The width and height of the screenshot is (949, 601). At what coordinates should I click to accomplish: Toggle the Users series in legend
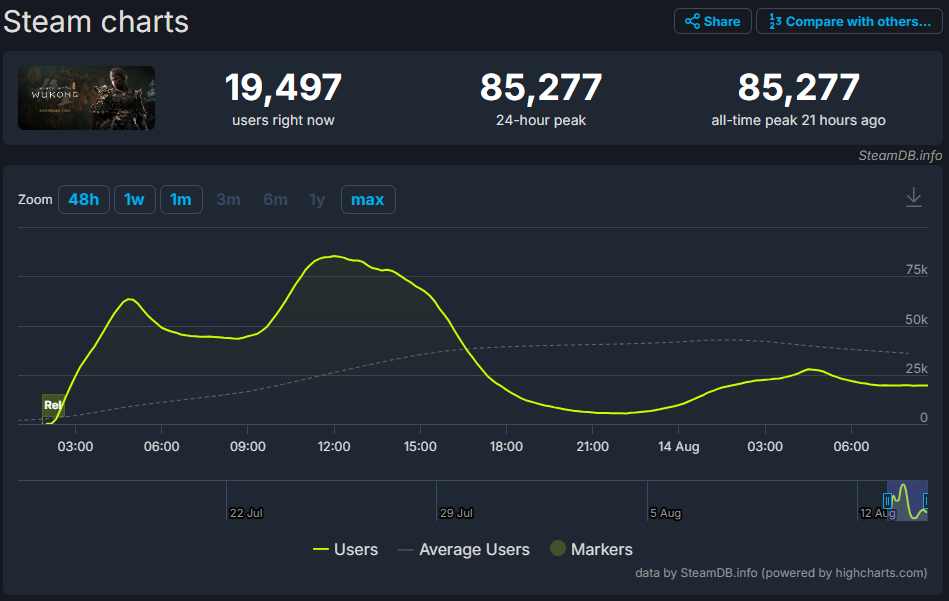click(x=346, y=549)
